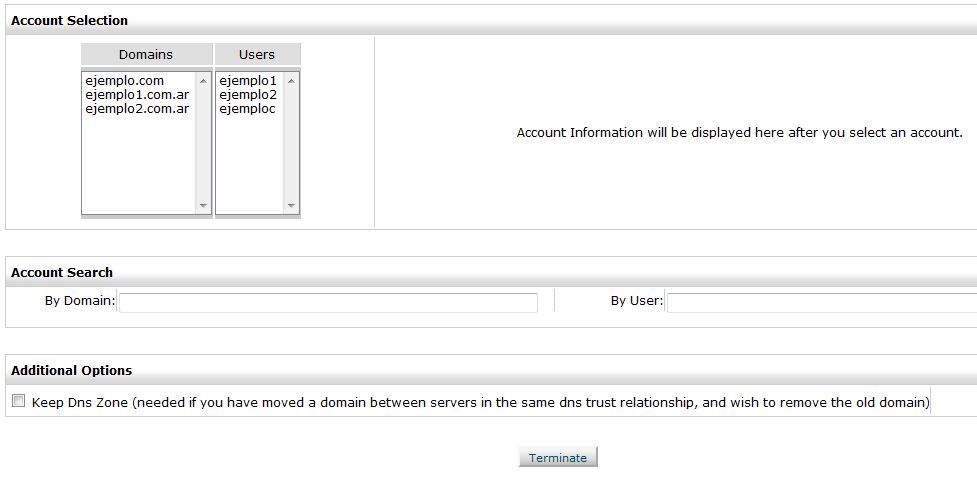The width and height of the screenshot is (977, 487).
Task: Enable the Keep Dns Zone checkbox
Action: 18,401
